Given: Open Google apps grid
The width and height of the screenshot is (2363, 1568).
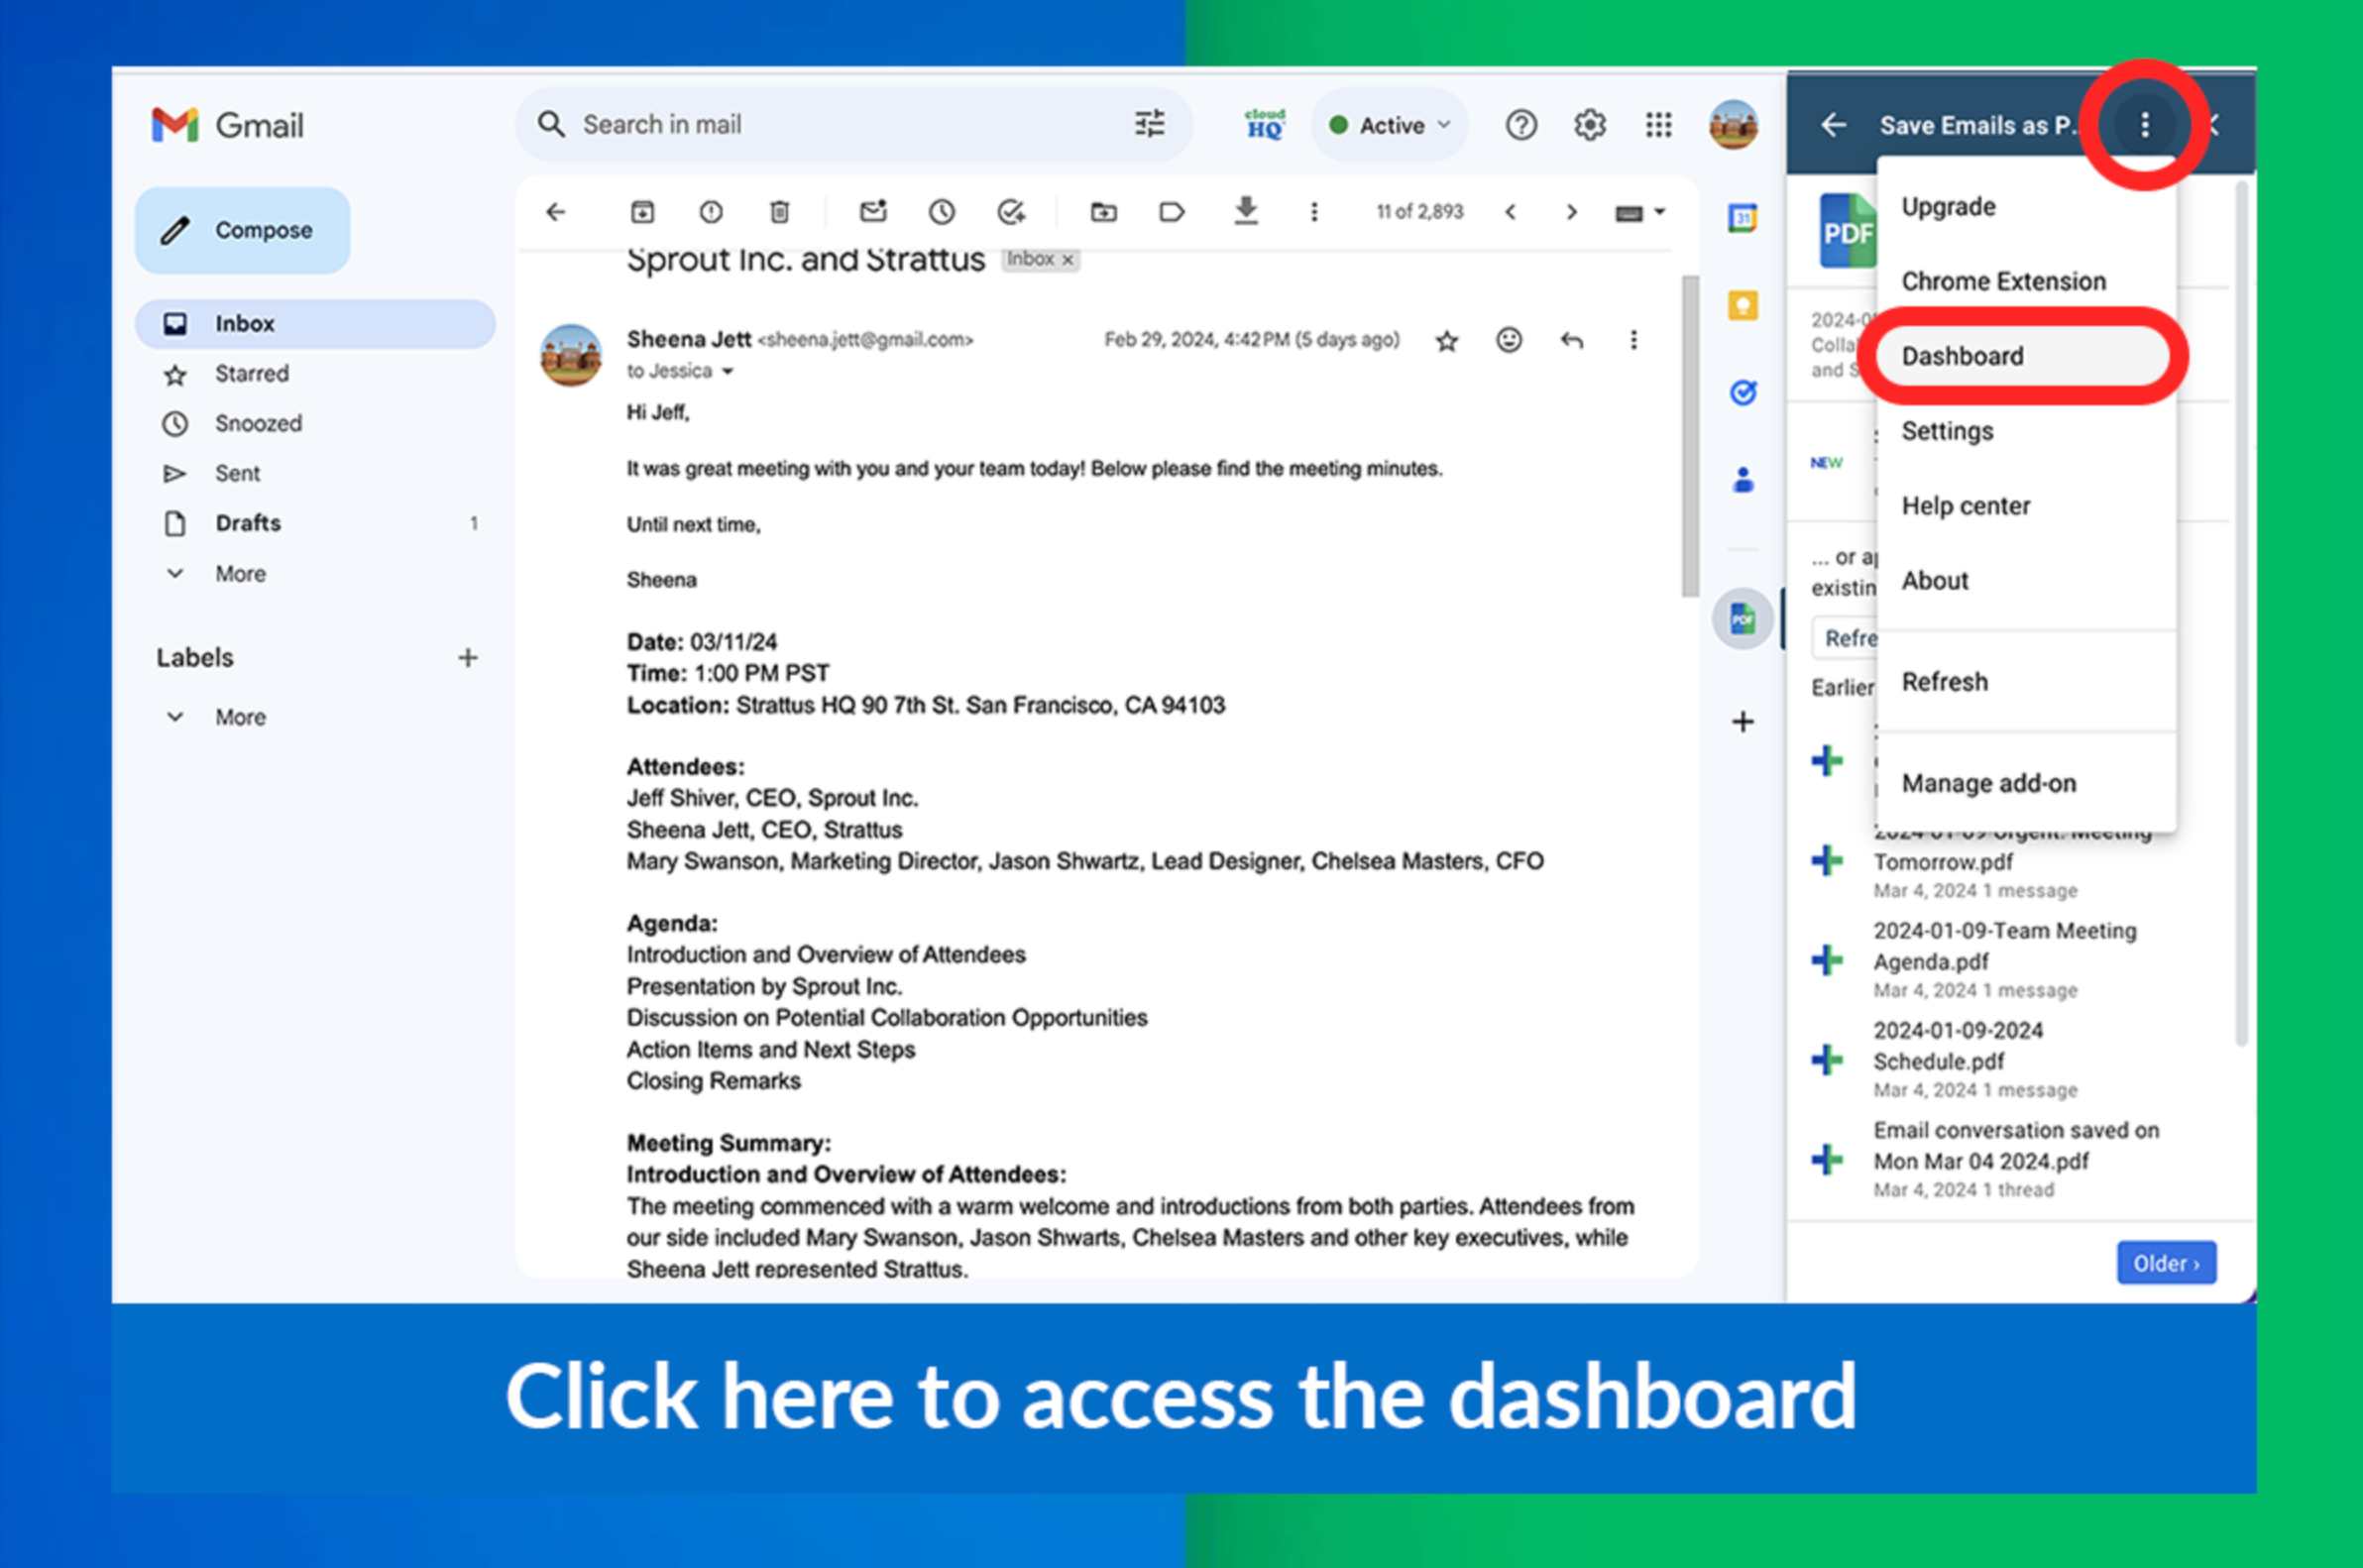Looking at the screenshot, I should [x=1658, y=125].
